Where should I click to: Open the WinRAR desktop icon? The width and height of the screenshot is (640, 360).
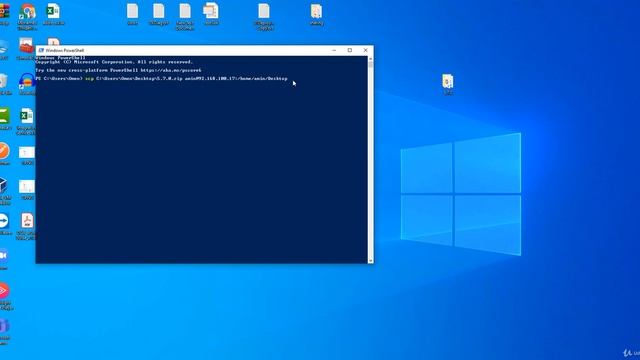(x=4, y=11)
